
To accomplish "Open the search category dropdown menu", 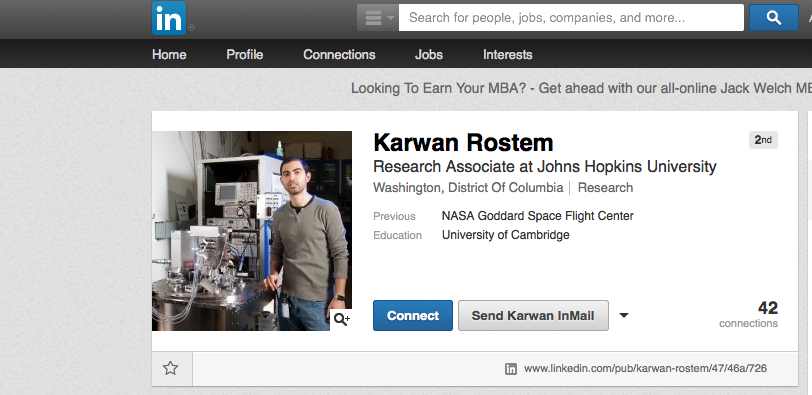I will coord(378,18).
